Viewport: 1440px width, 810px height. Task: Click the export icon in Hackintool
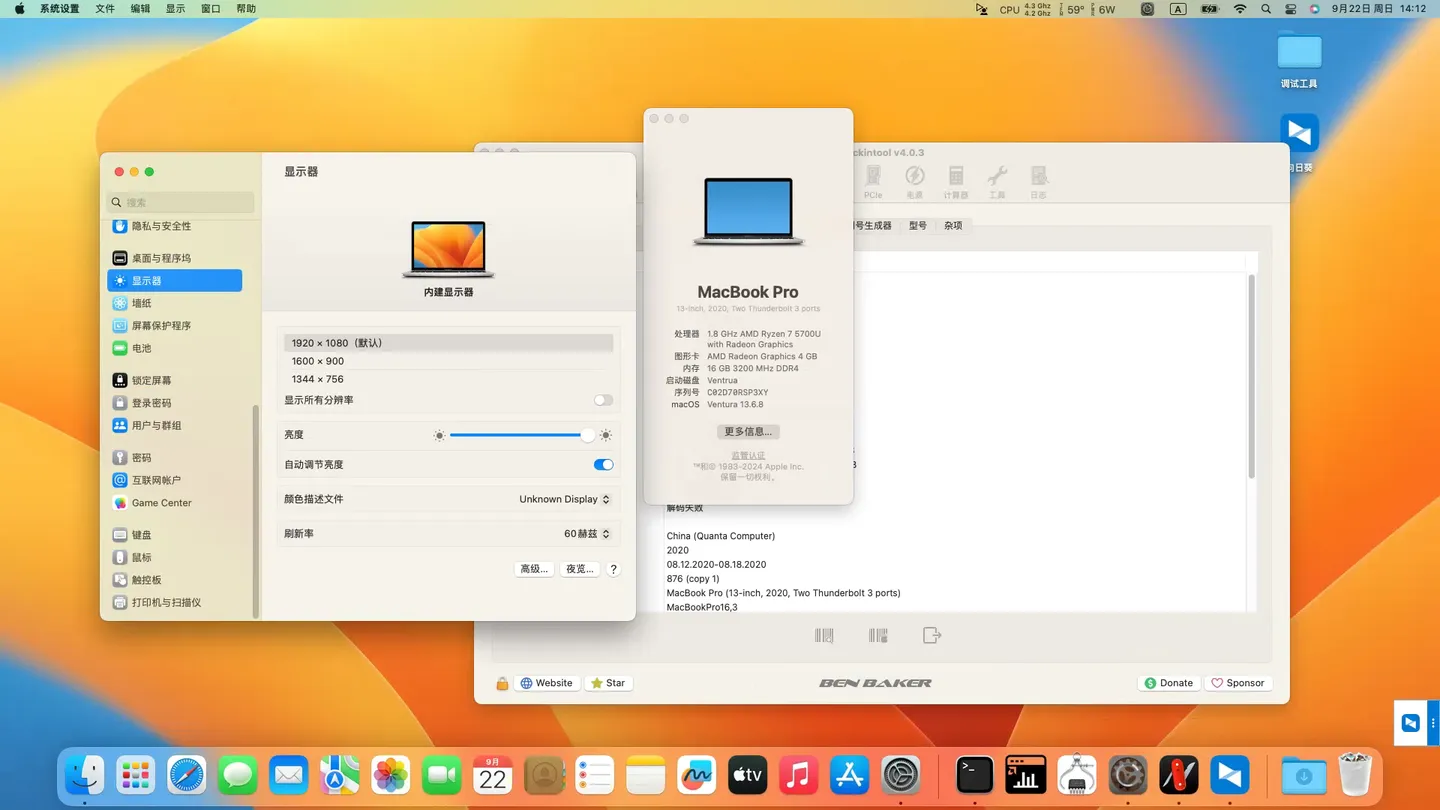click(931, 634)
